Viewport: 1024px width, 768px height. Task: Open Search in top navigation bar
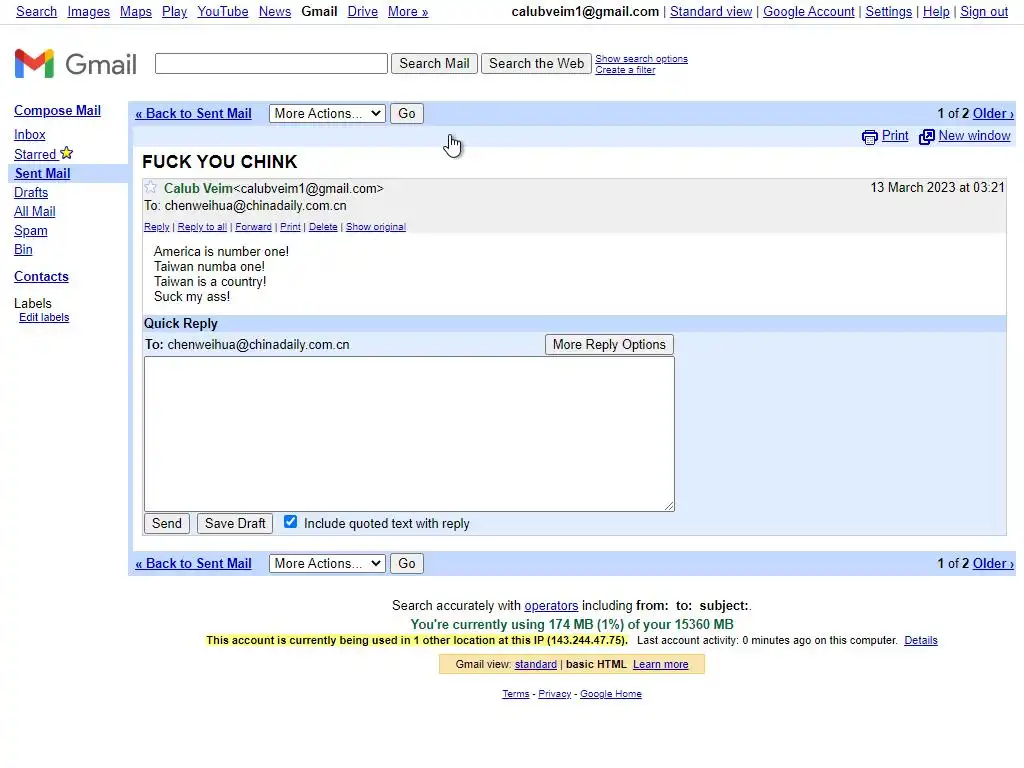[x=37, y=12]
